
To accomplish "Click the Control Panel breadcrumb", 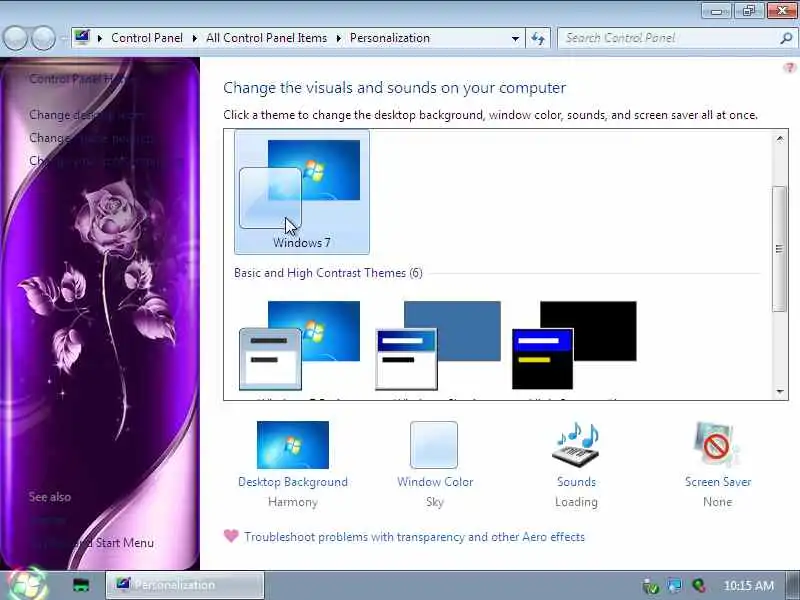I will [147, 38].
